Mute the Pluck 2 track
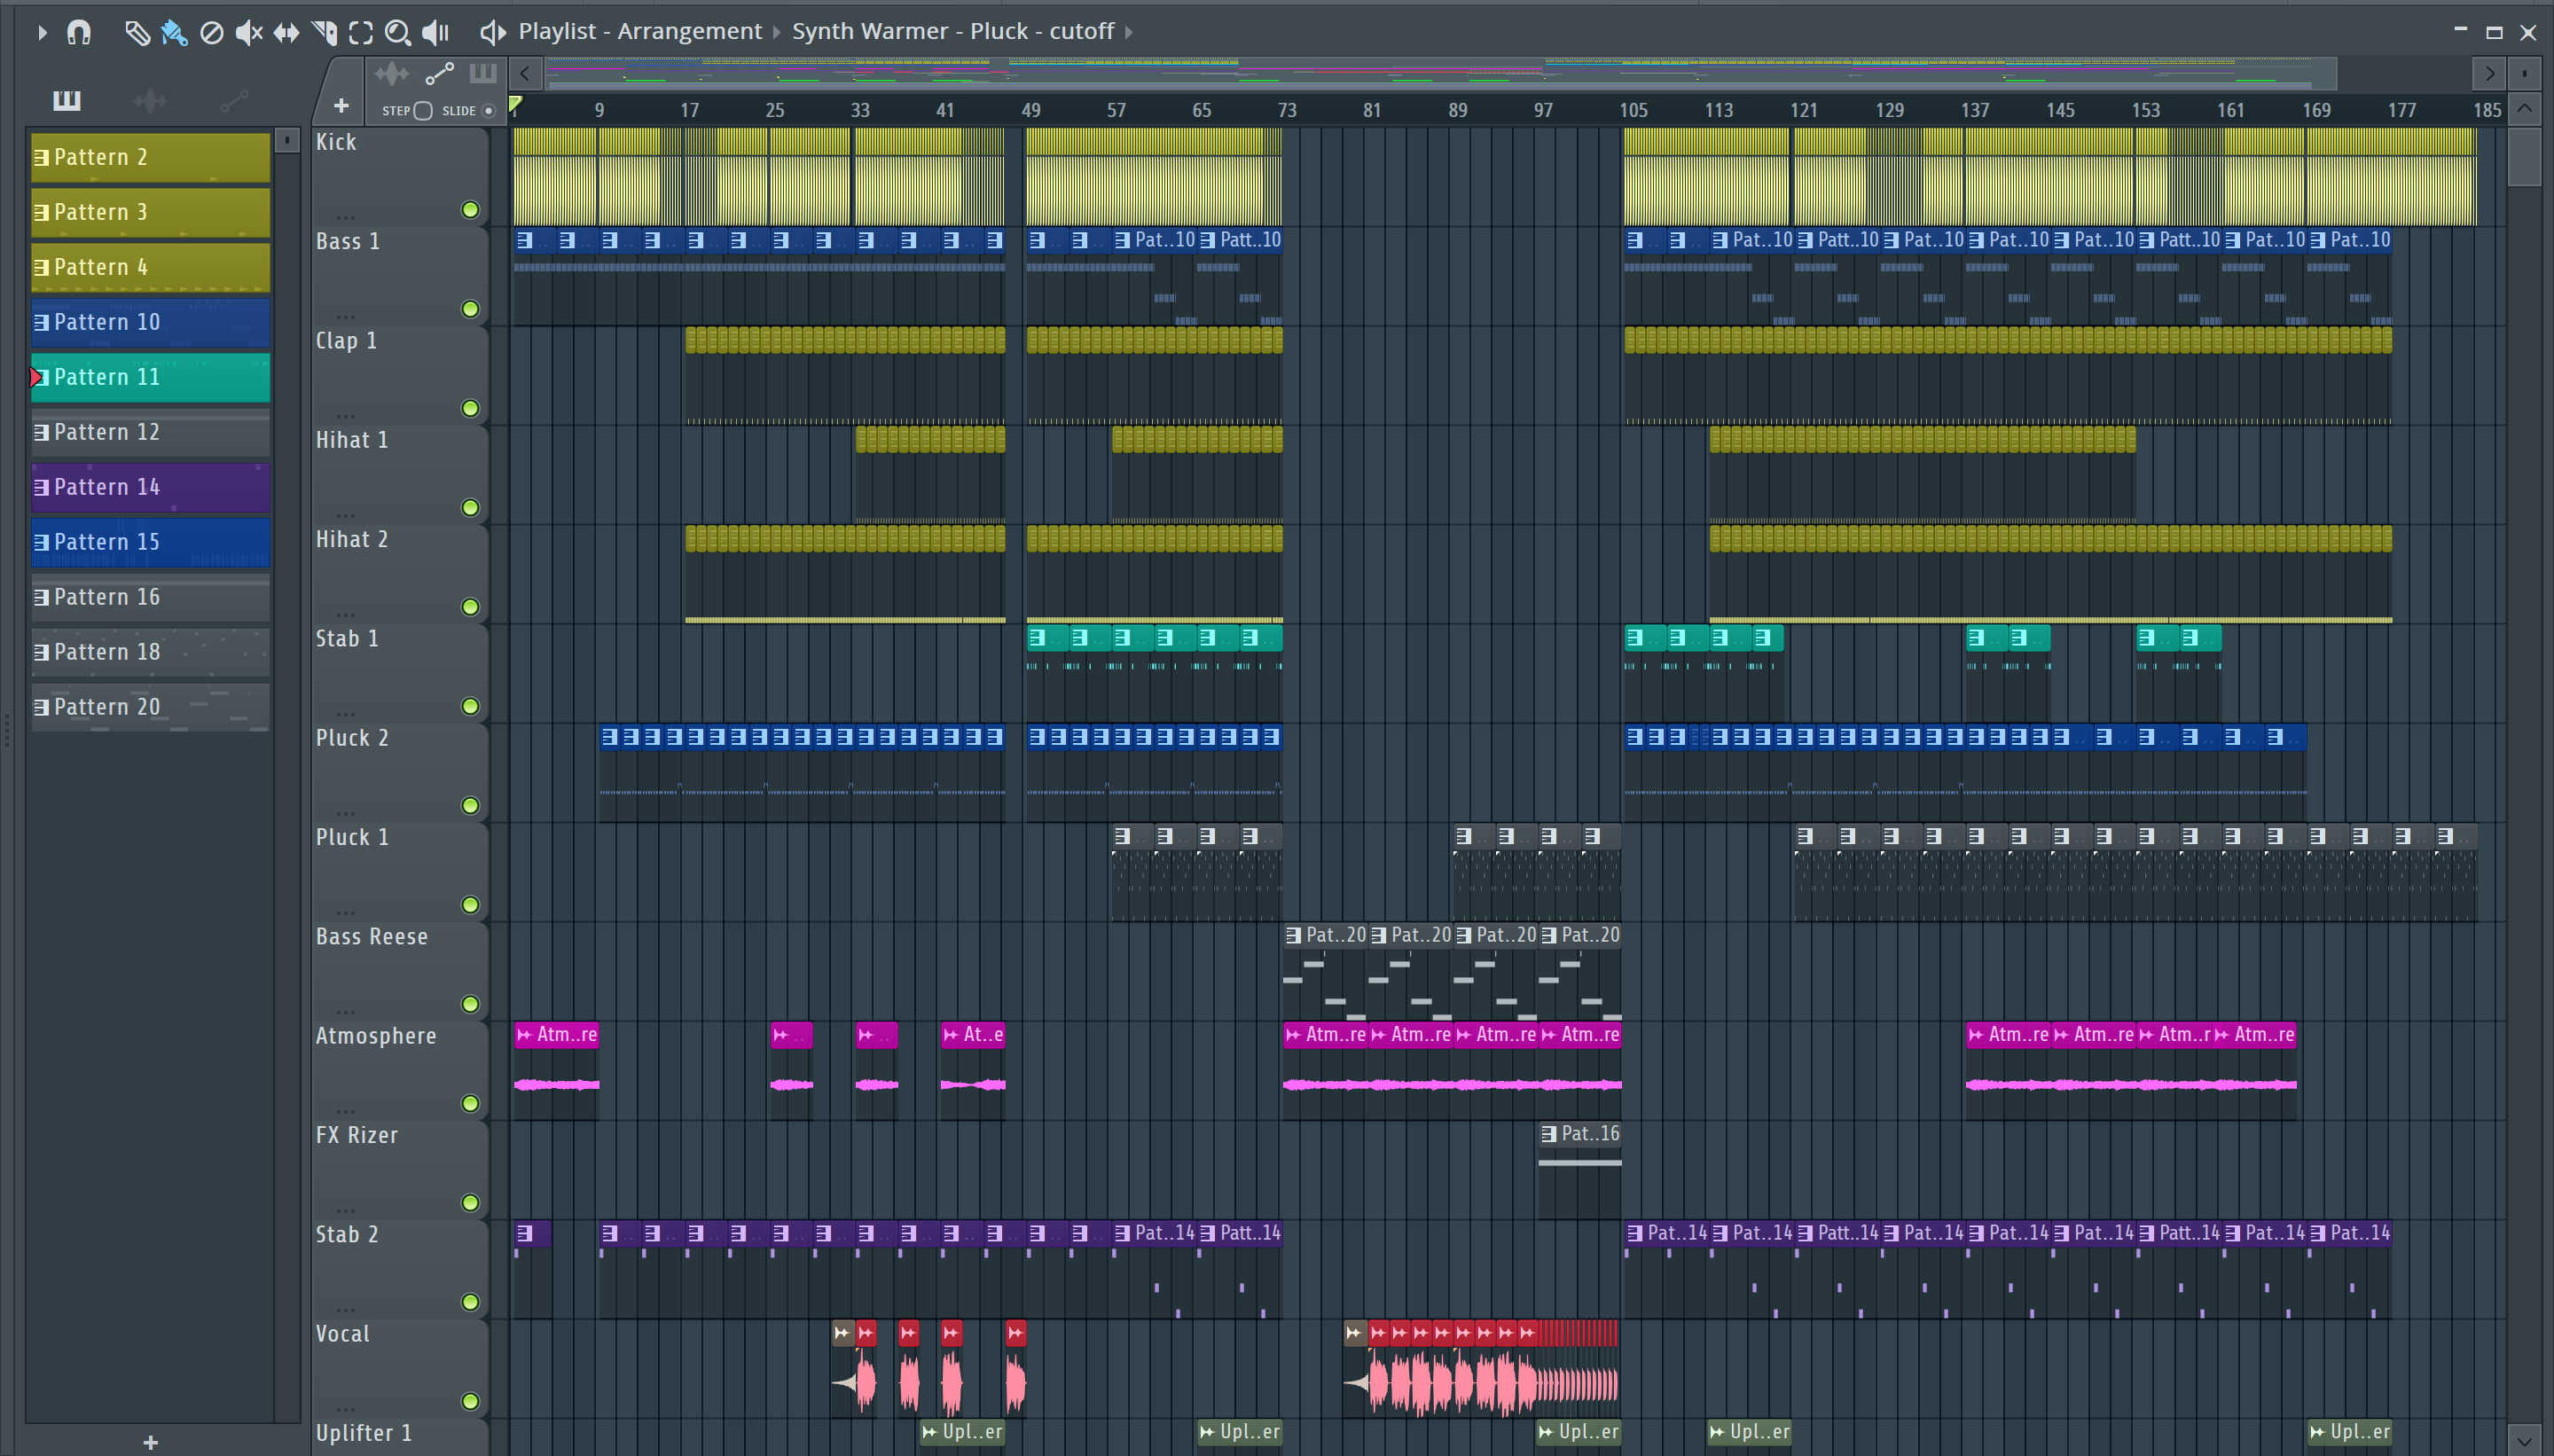The width and height of the screenshot is (2554, 1456). pos(470,806)
